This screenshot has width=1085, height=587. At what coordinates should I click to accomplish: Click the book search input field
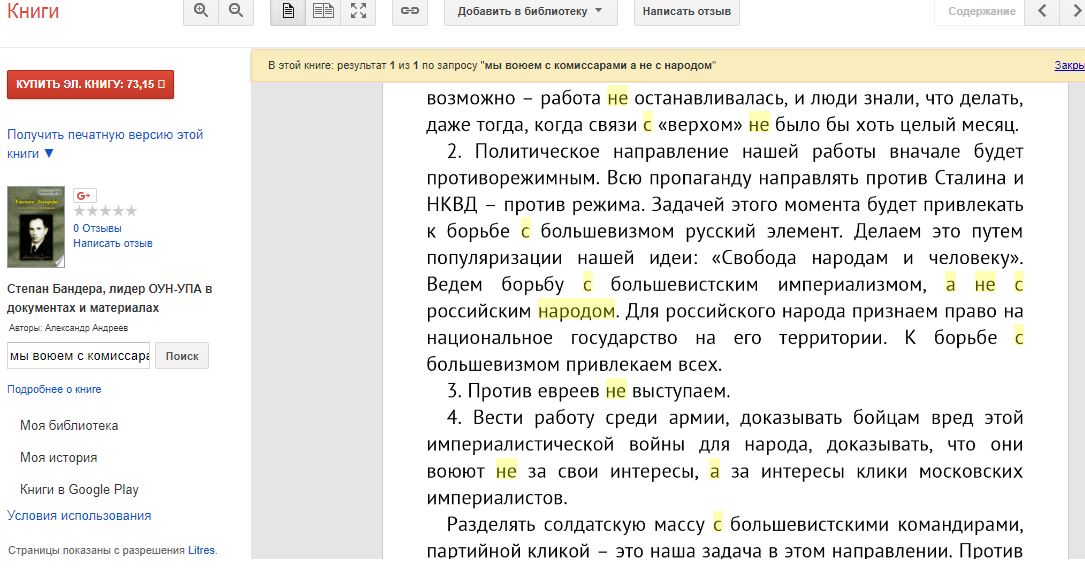coord(78,356)
